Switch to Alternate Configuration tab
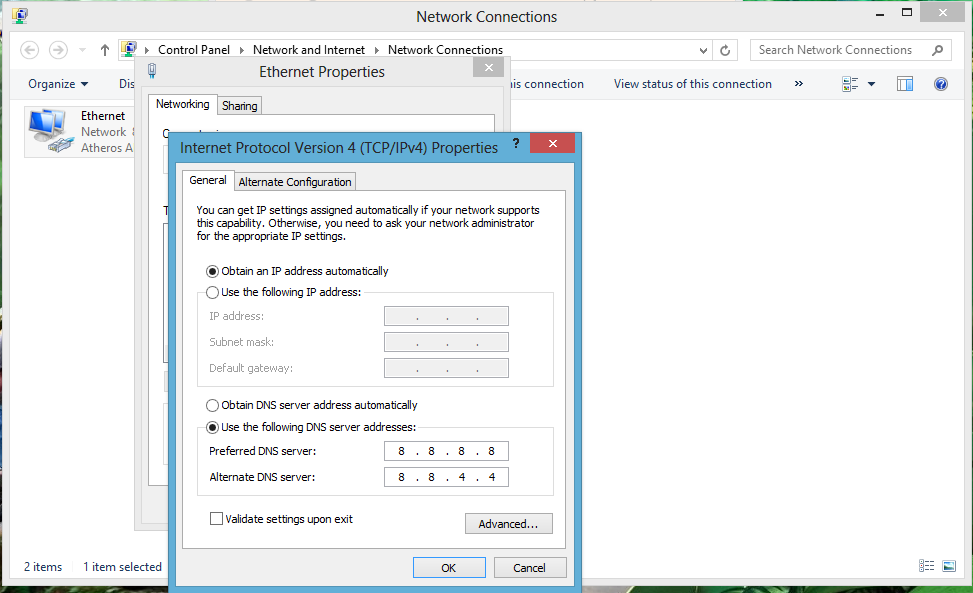This screenshot has width=973, height=593. pos(295,182)
